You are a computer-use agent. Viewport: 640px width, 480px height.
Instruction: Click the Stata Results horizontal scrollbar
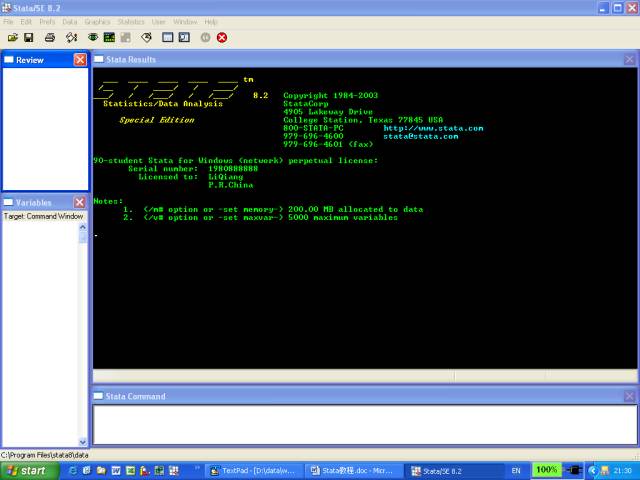[365, 376]
